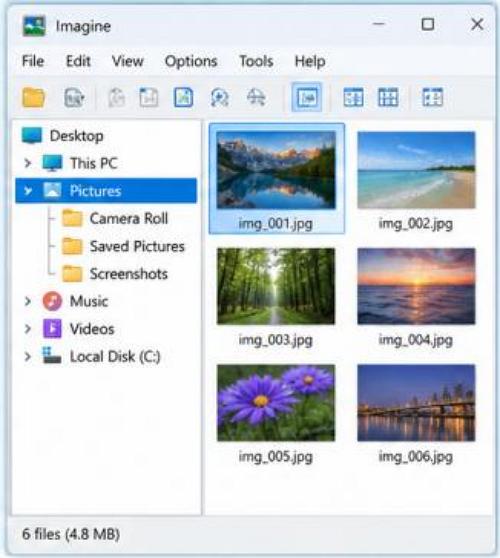Toggle the highlighted thumbnail browser view icon
Image resolution: width=500 pixels, height=558 pixels.
(x=307, y=97)
